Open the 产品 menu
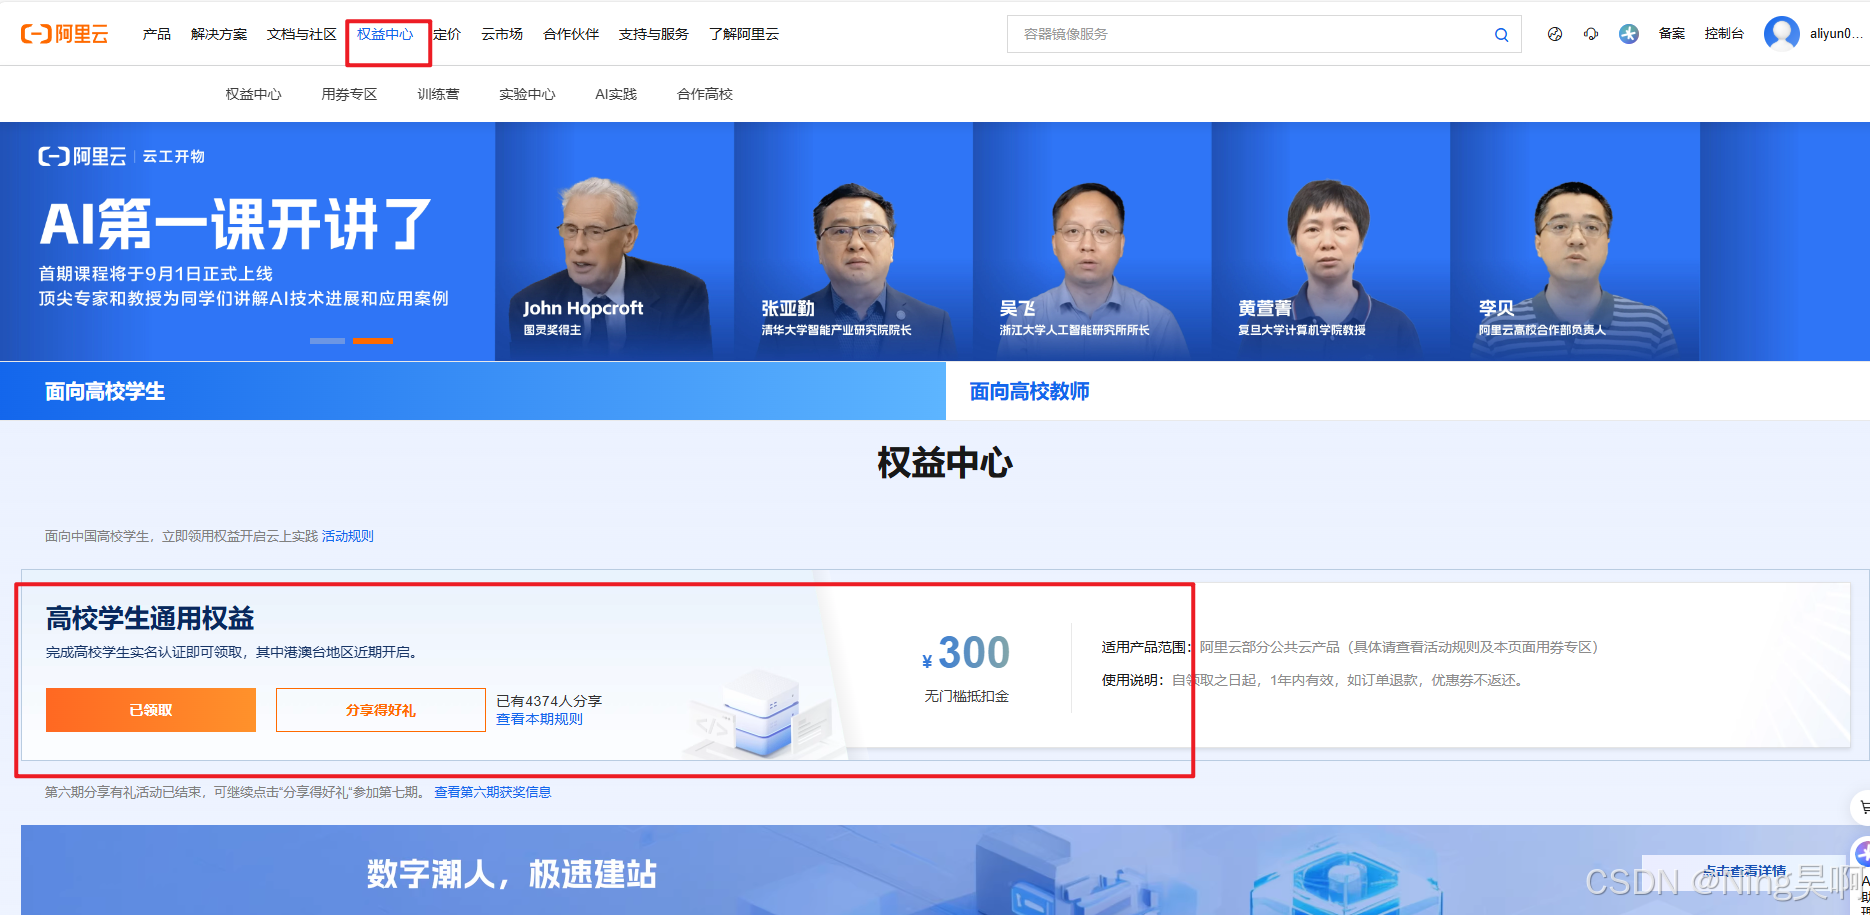Screen dimensions: 1870x915 click(157, 34)
